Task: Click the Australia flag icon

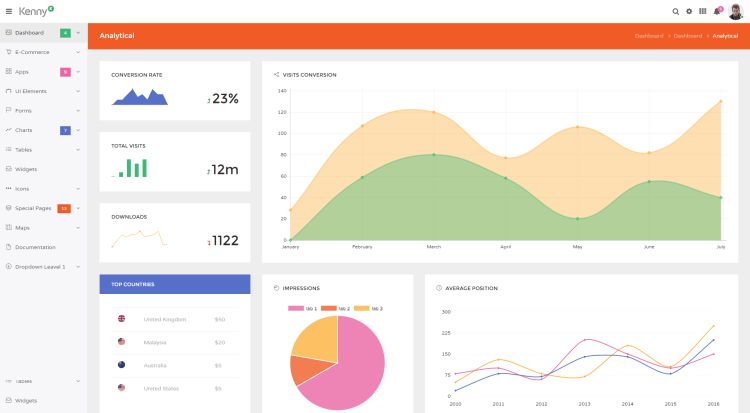Action: click(121, 365)
